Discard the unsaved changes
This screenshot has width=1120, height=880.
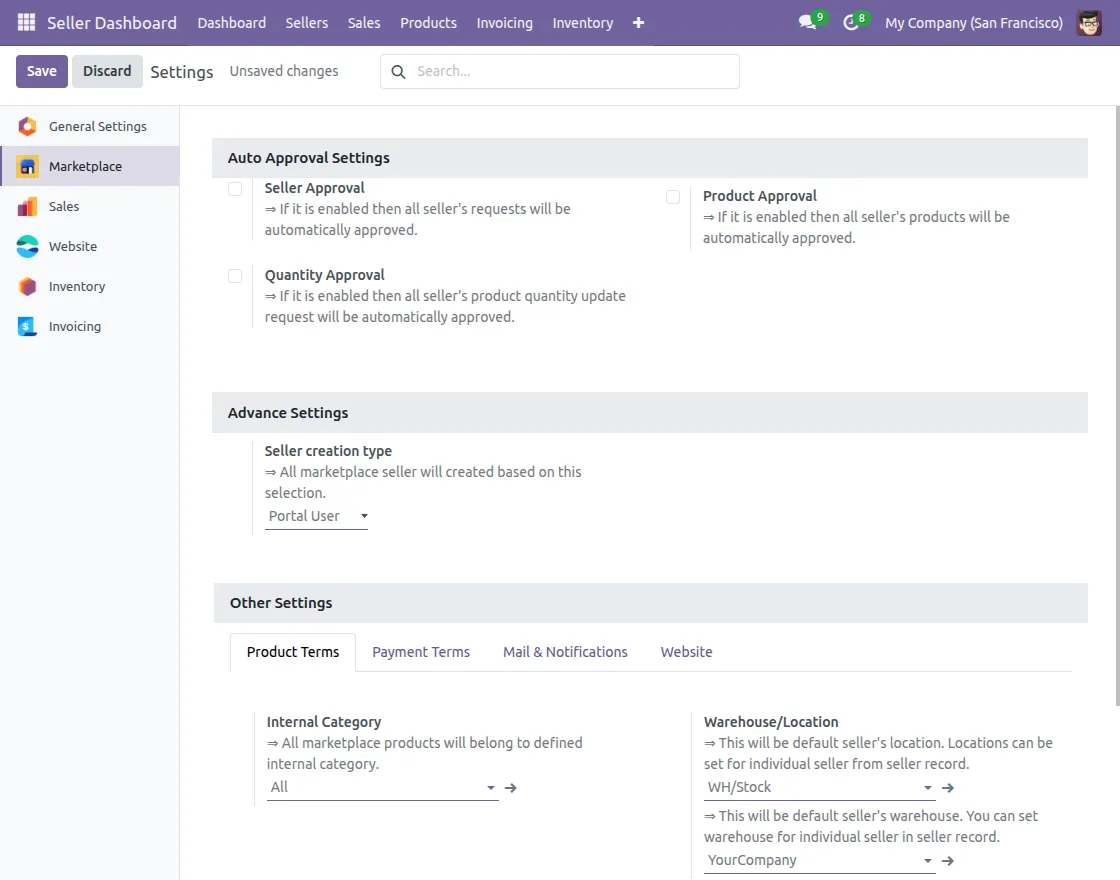click(107, 71)
